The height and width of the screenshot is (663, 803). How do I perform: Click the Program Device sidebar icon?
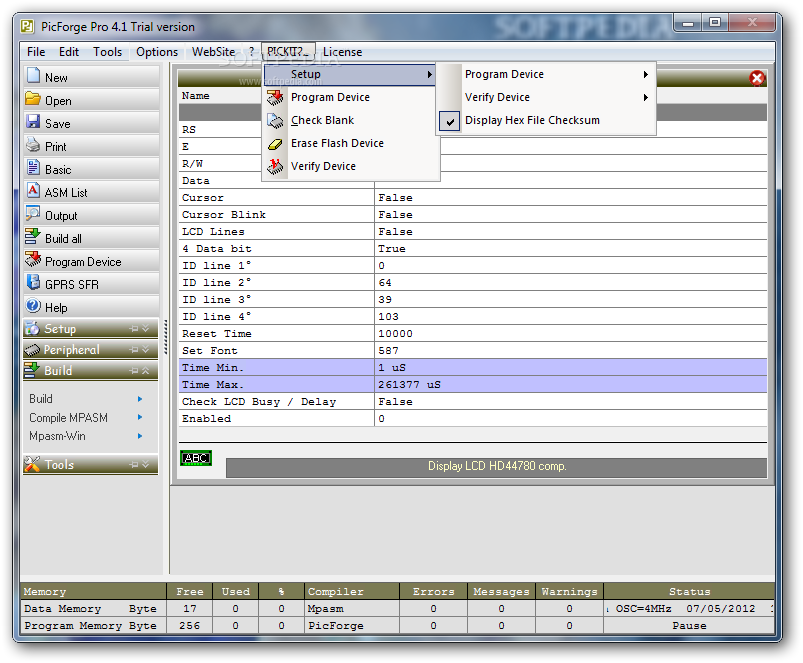click(x=33, y=259)
